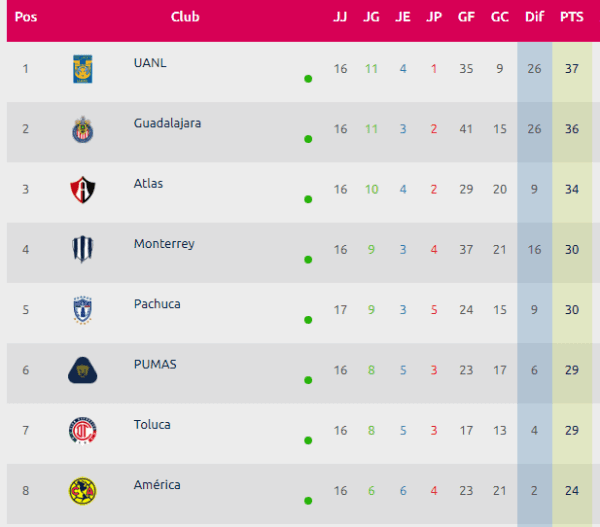Open the Atlas team name link
The width and height of the screenshot is (600, 527).
click(148, 183)
